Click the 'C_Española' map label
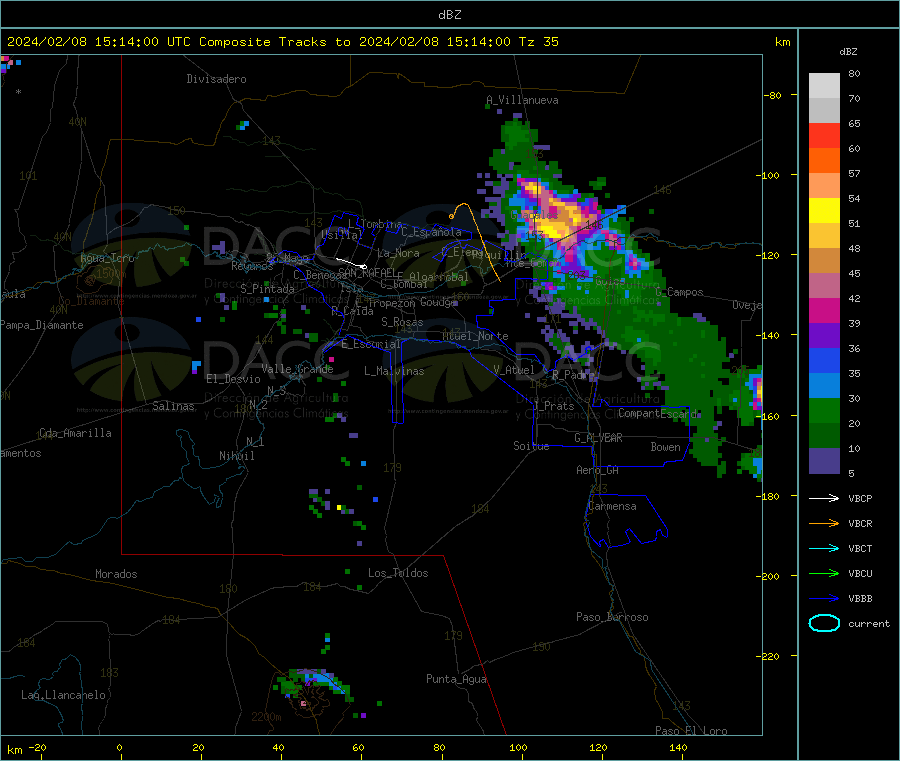900x761 pixels. pos(431,232)
